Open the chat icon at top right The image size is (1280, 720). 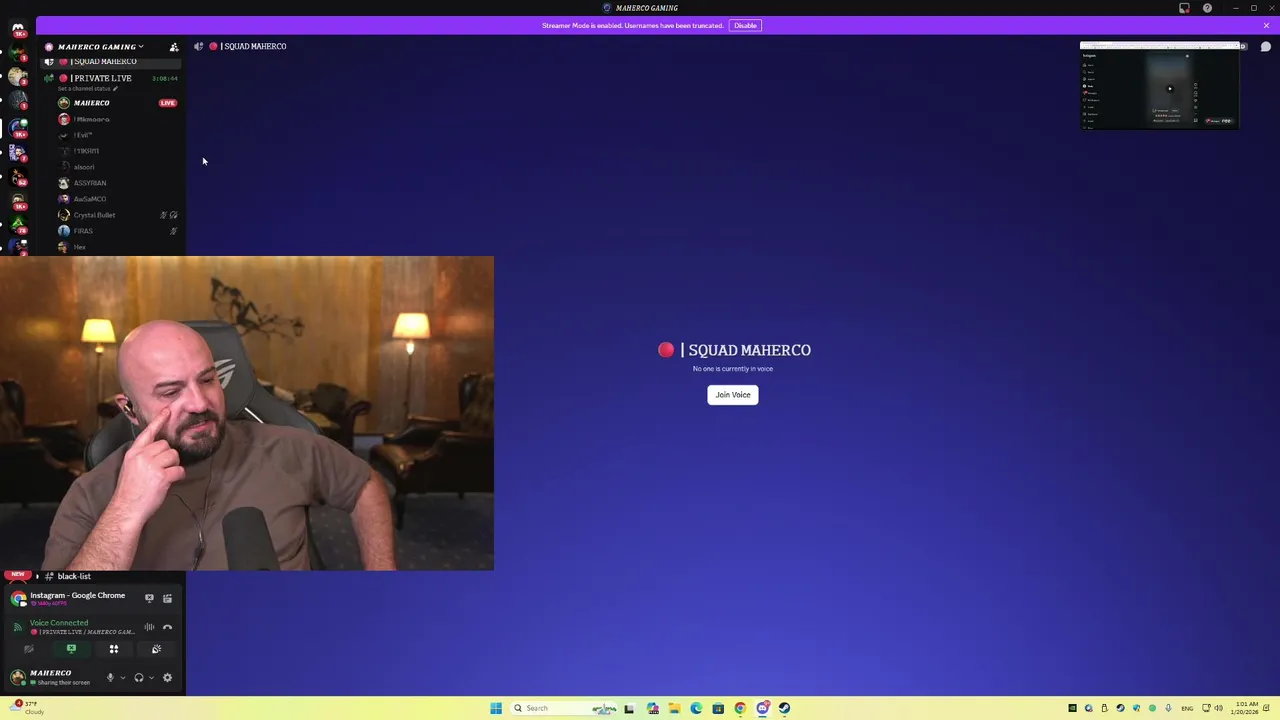click(x=1265, y=47)
